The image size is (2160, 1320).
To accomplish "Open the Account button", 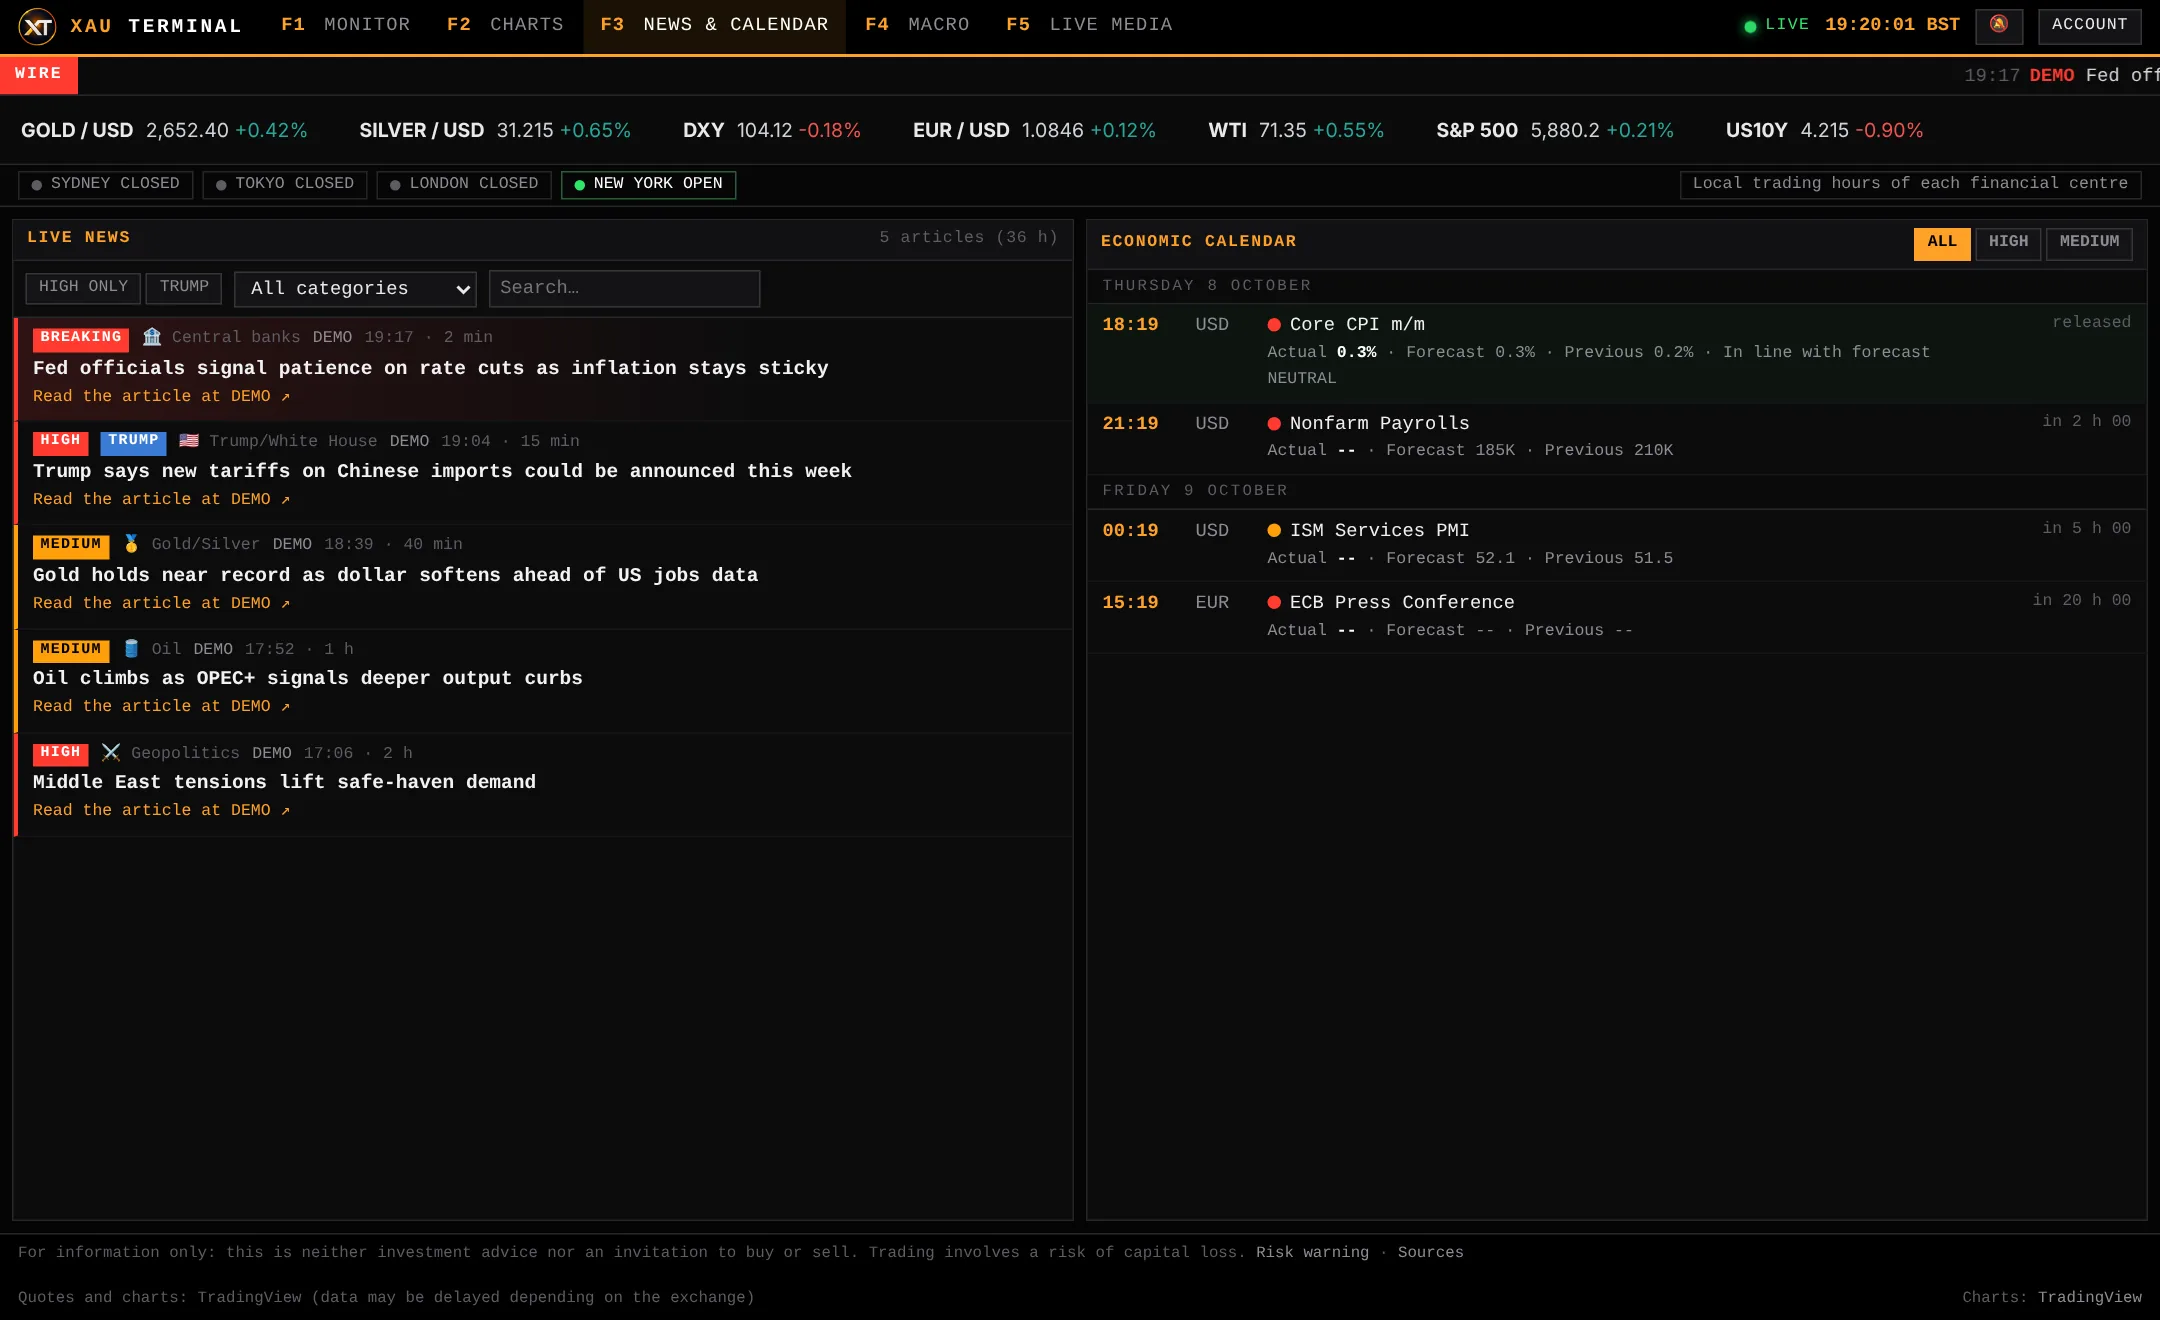I will 2090,25.
